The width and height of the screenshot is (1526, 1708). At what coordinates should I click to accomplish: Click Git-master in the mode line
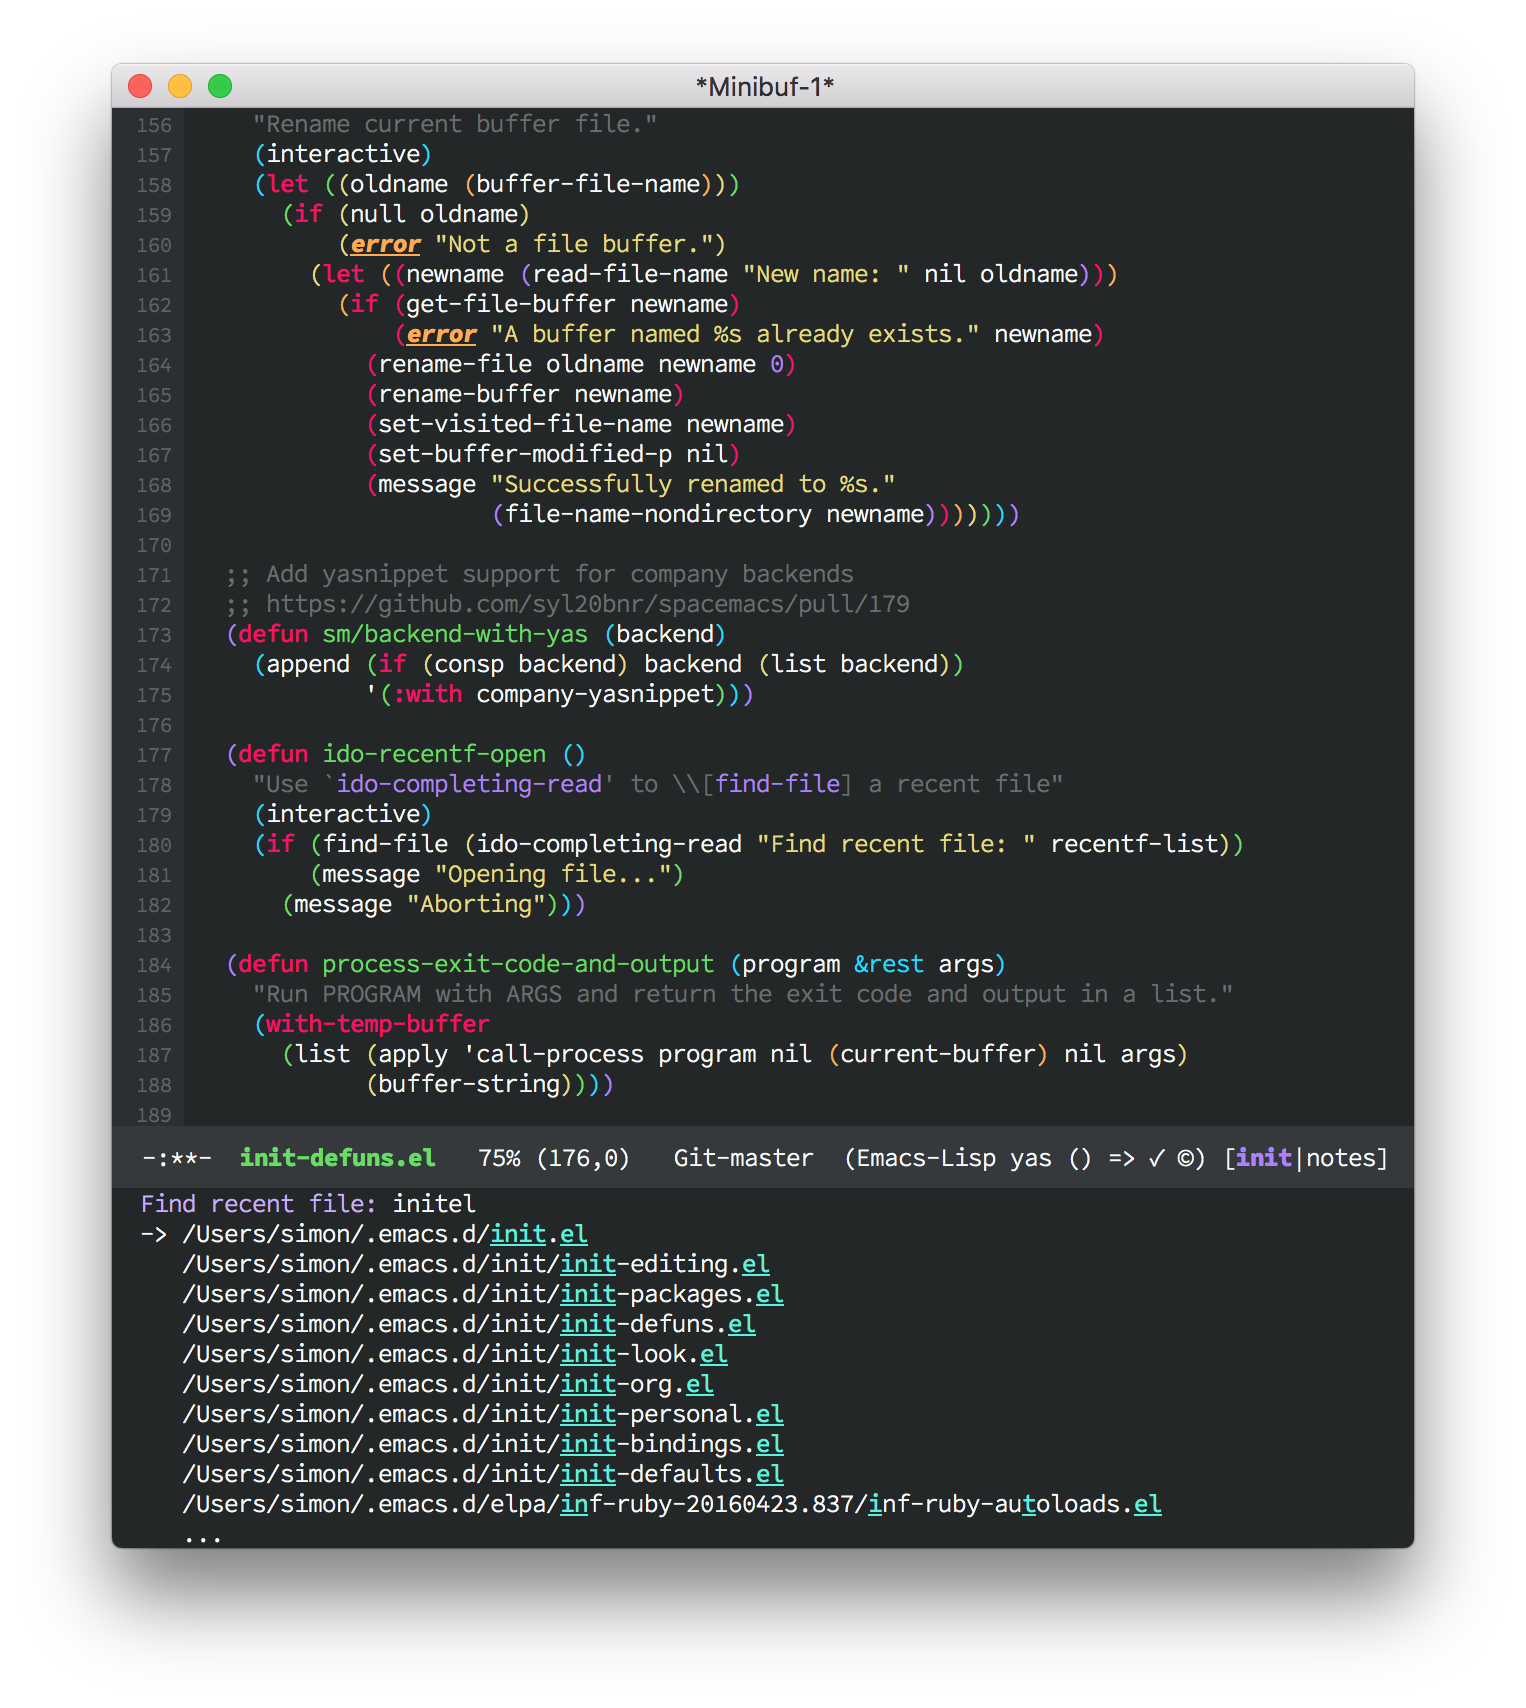coord(743,1158)
